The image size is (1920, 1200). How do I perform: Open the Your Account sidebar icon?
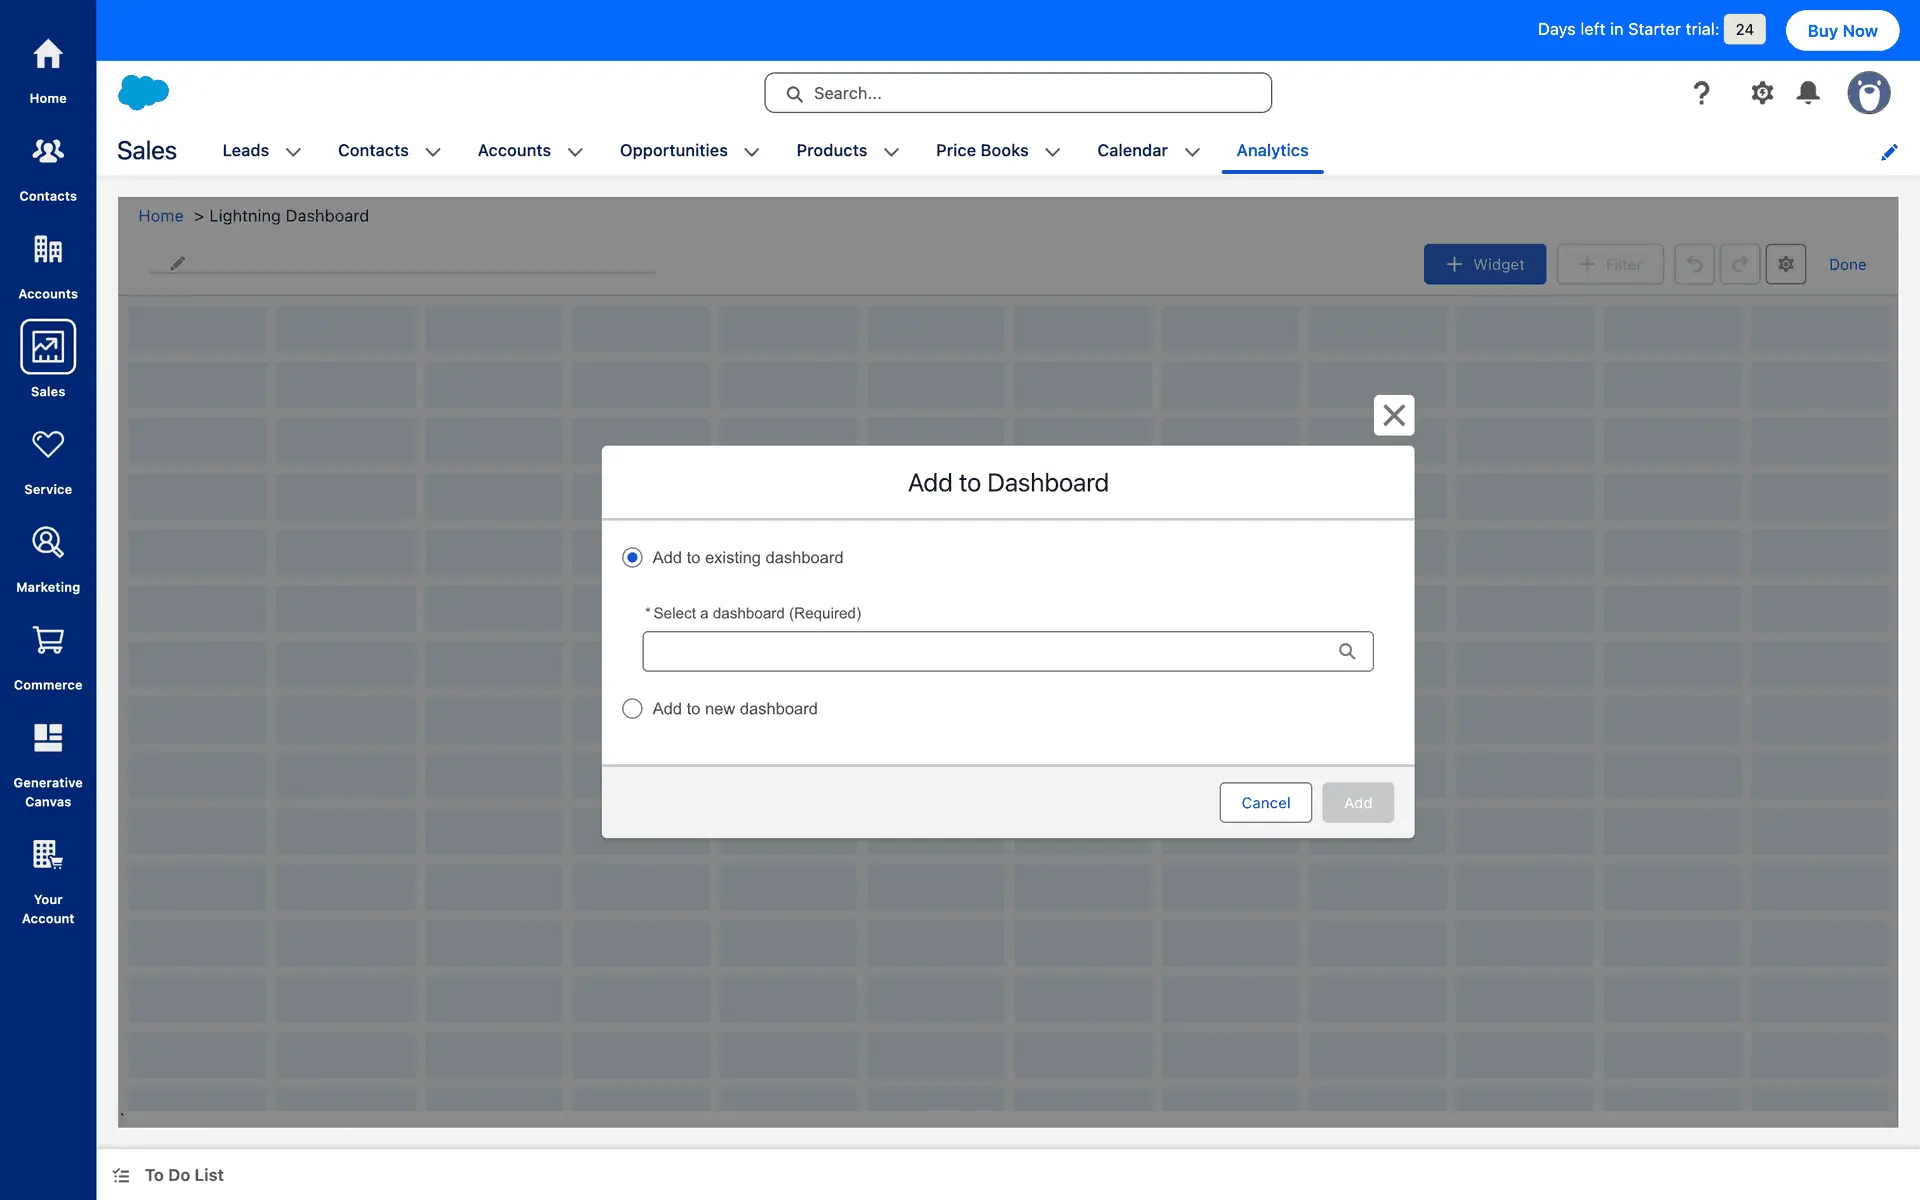coord(48,855)
